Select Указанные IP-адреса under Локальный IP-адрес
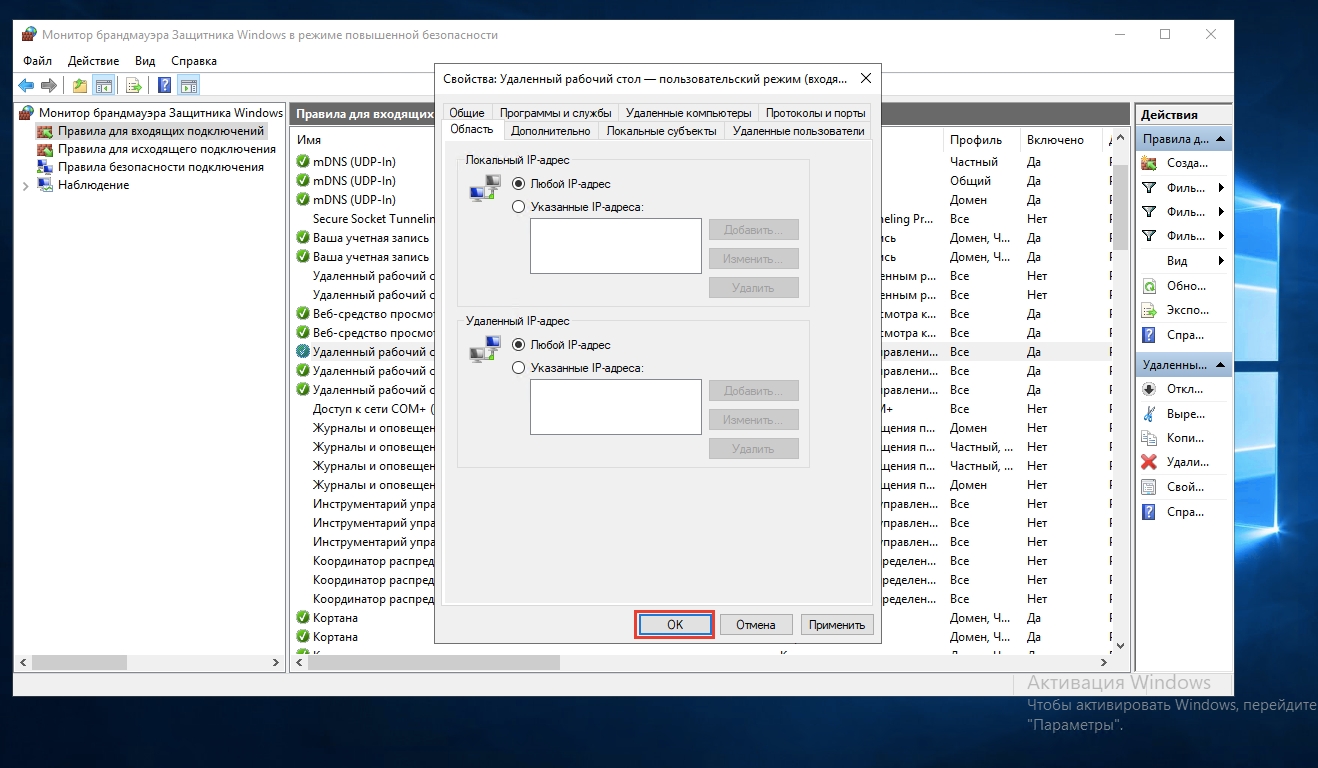This screenshot has width=1318, height=768. (518, 207)
